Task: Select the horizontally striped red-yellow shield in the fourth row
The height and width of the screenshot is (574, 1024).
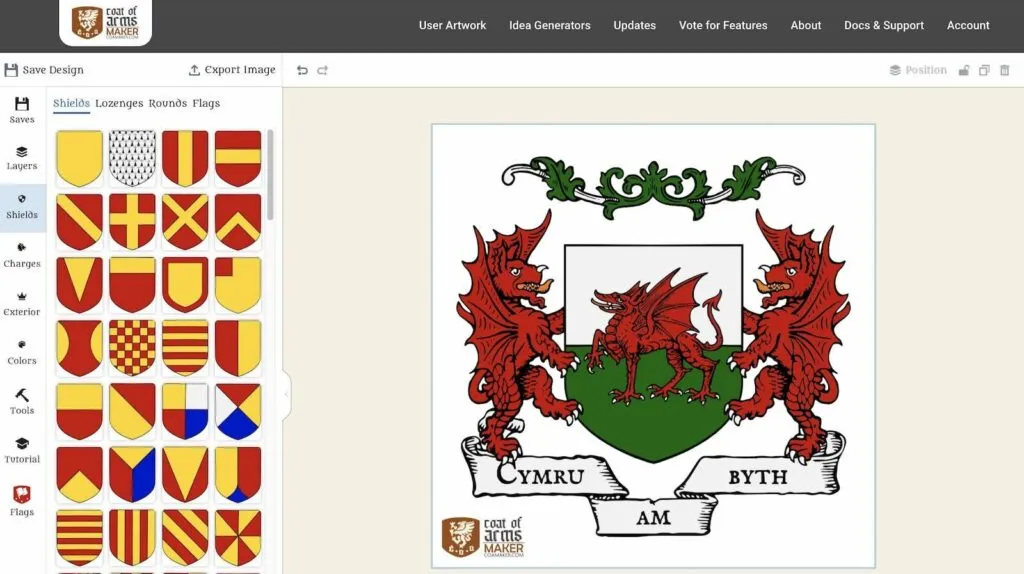Action: click(185, 348)
